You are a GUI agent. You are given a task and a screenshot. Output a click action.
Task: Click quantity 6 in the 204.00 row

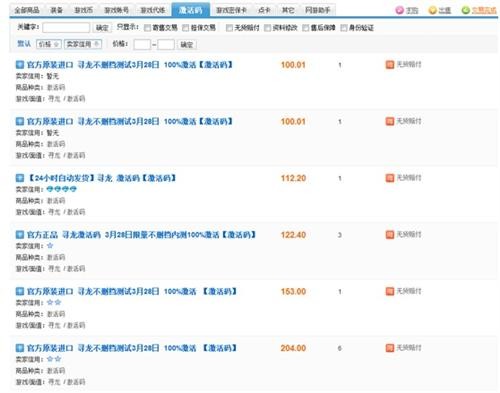[339, 348]
